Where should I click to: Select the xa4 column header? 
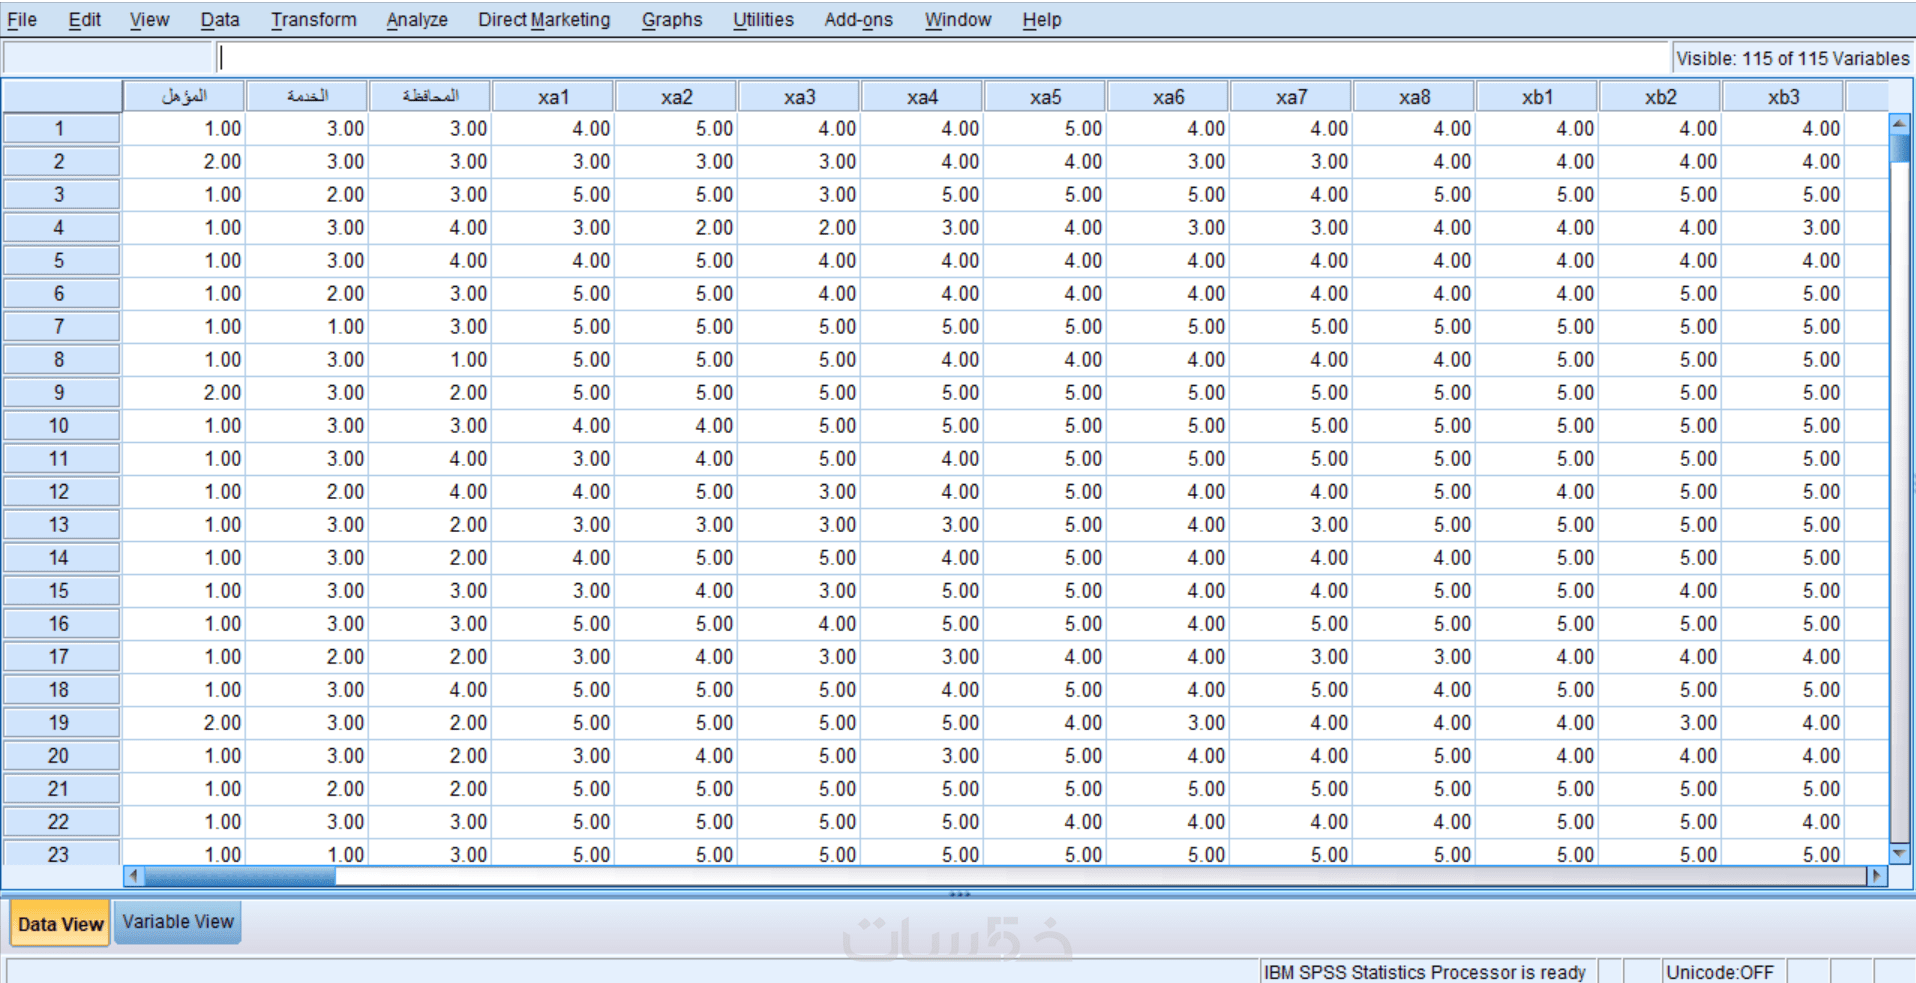click(922, 97)
